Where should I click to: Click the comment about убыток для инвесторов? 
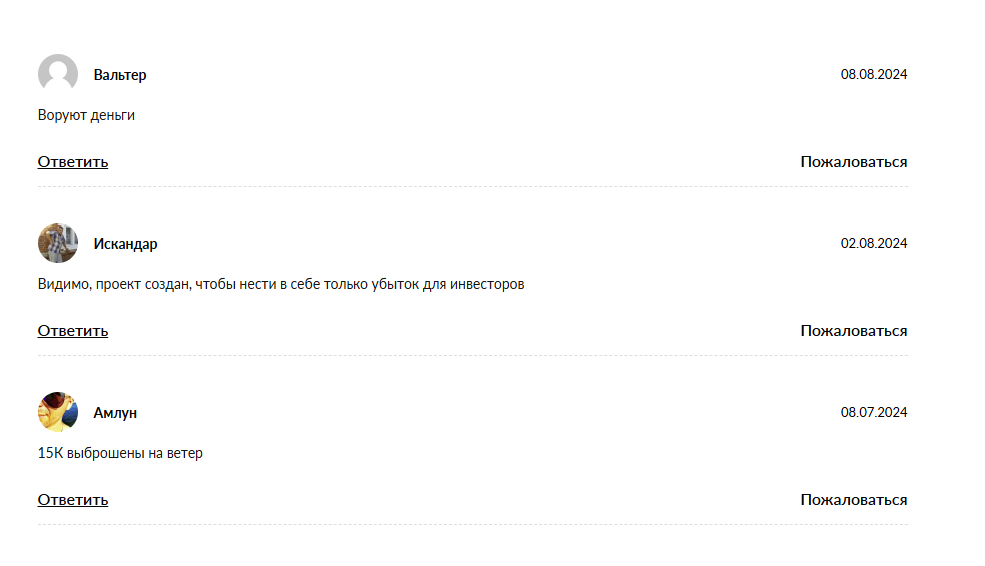tap(281, 284)
